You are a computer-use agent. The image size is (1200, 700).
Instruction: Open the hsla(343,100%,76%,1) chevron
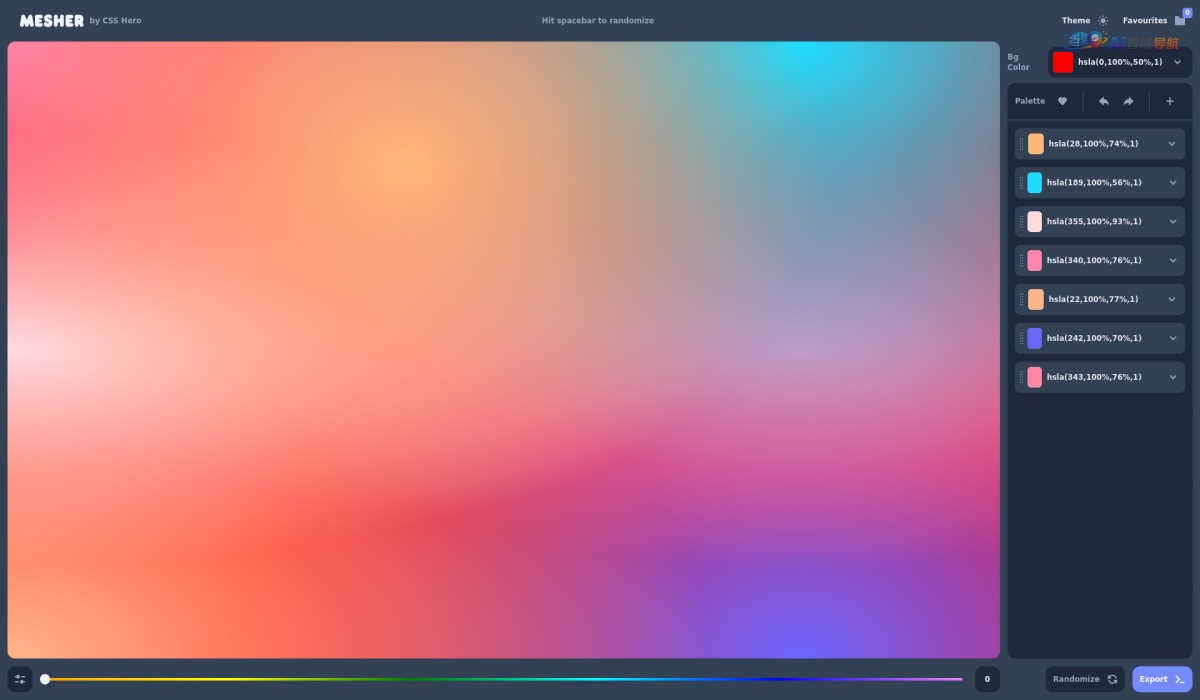click(x=1172, y=377)
